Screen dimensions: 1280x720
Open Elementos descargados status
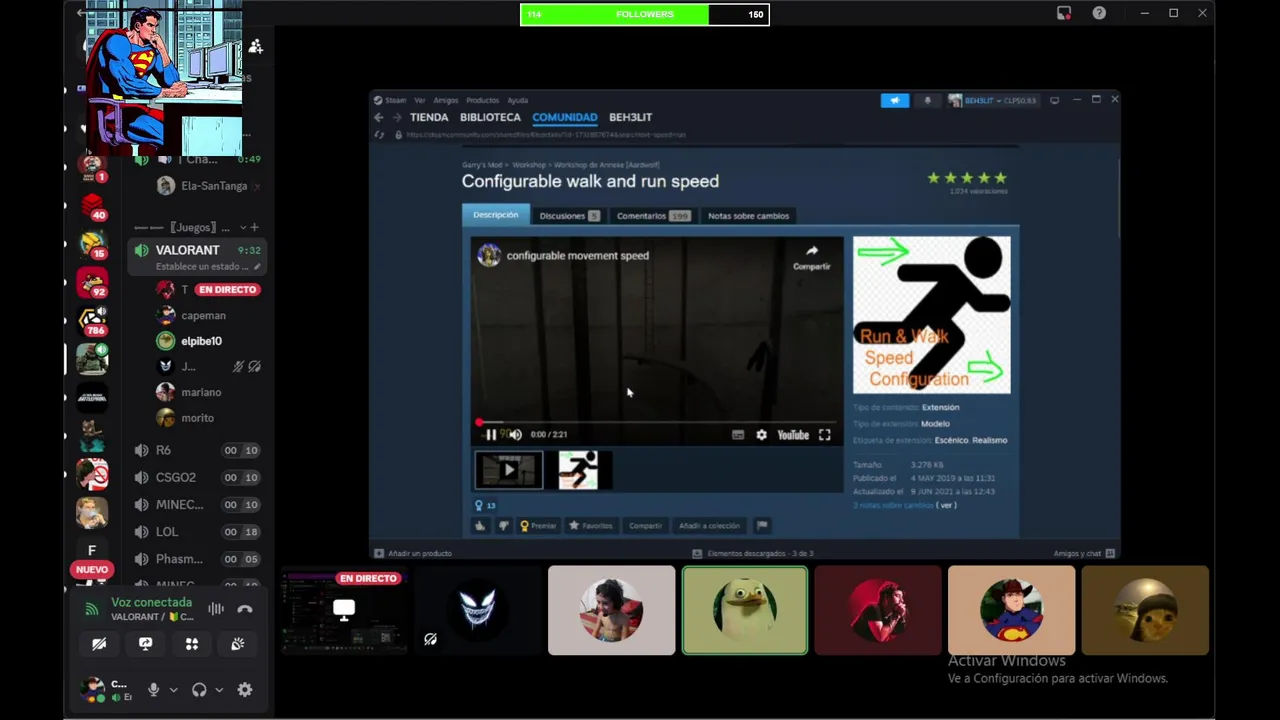coord(753,553)
